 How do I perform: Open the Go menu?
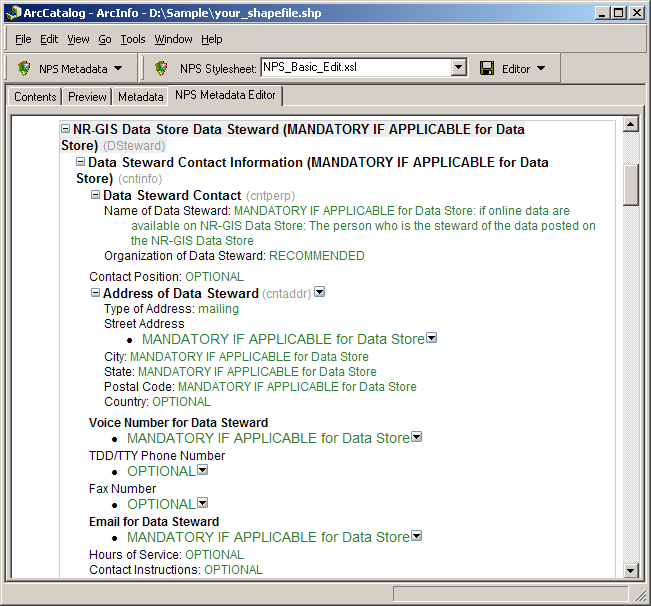click(105, 39)
